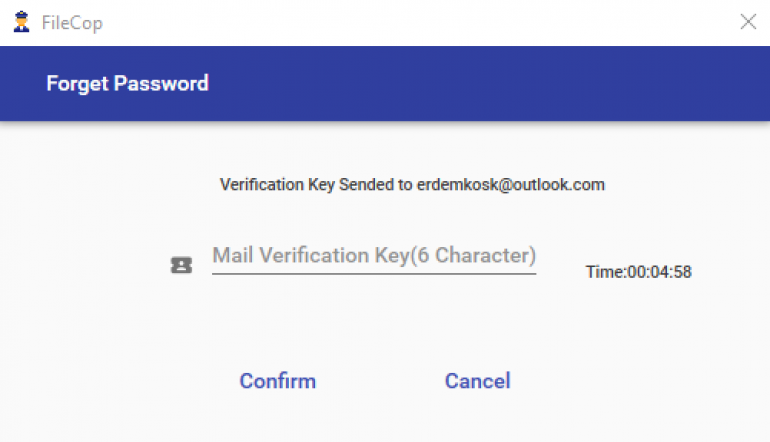
Task: Click the ticket icon beside the verification field
Action: pos(181,265)
